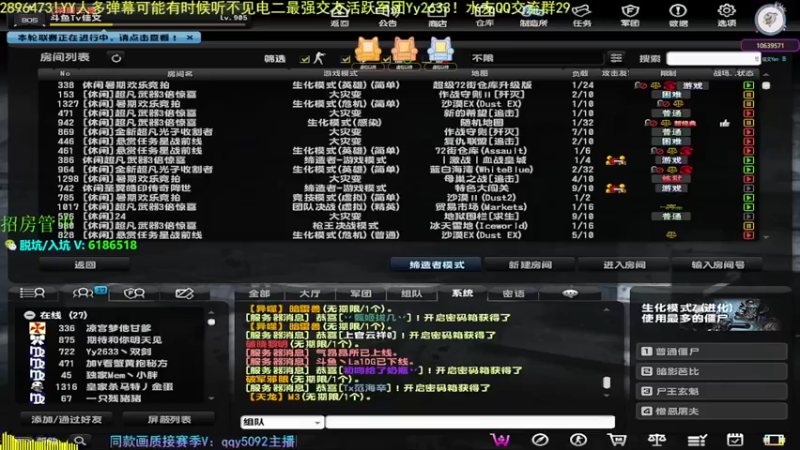
Task: Switch chat to the 密语 tab
Action: (513, 293)
